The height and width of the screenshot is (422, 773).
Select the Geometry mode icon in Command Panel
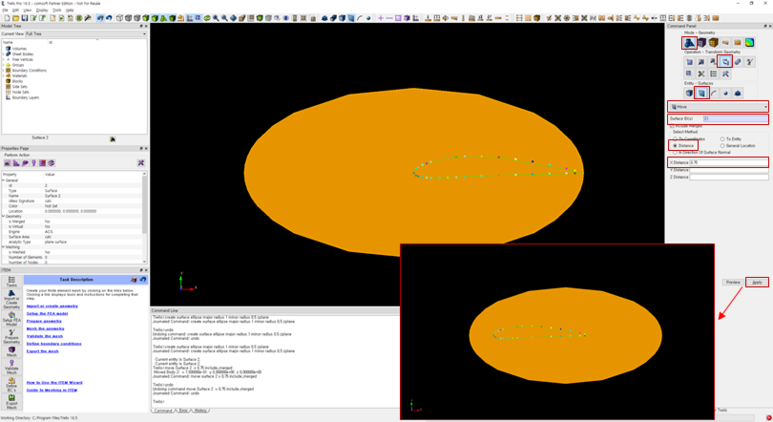click(689, 43)
